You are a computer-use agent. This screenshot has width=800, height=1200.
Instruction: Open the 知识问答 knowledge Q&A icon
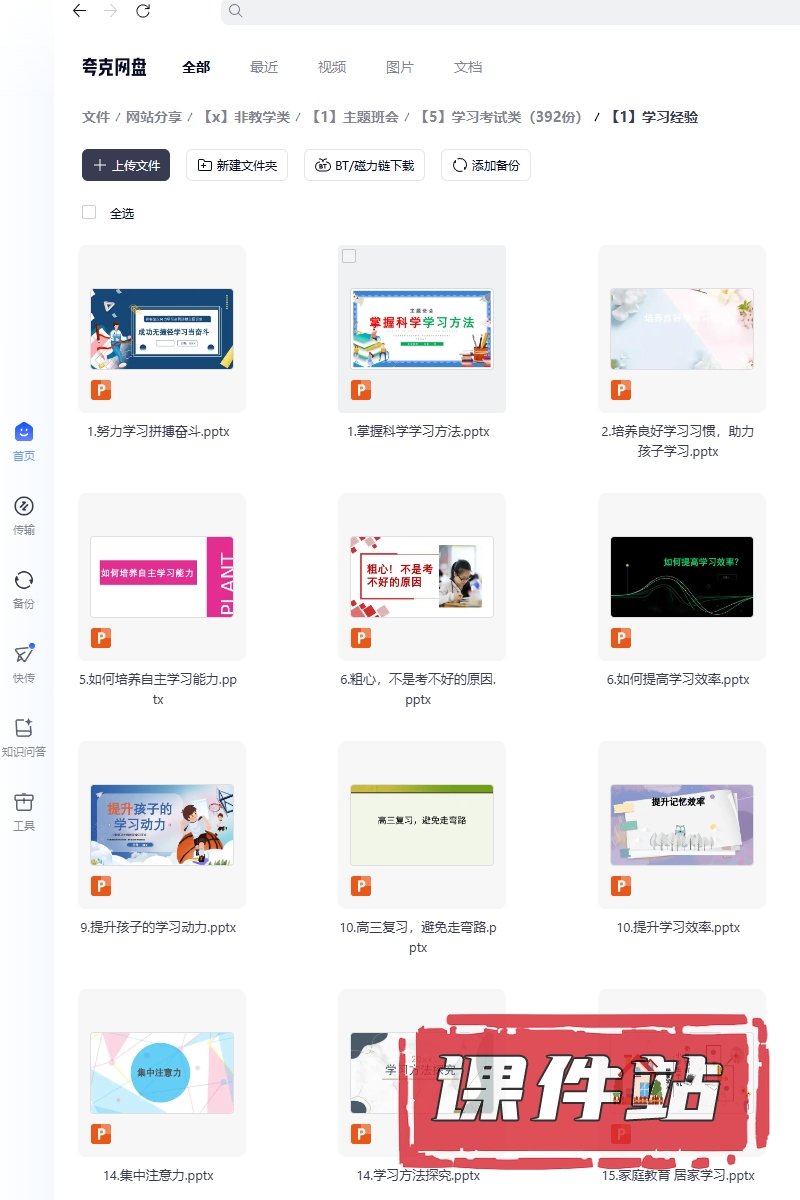click(24, 728)
